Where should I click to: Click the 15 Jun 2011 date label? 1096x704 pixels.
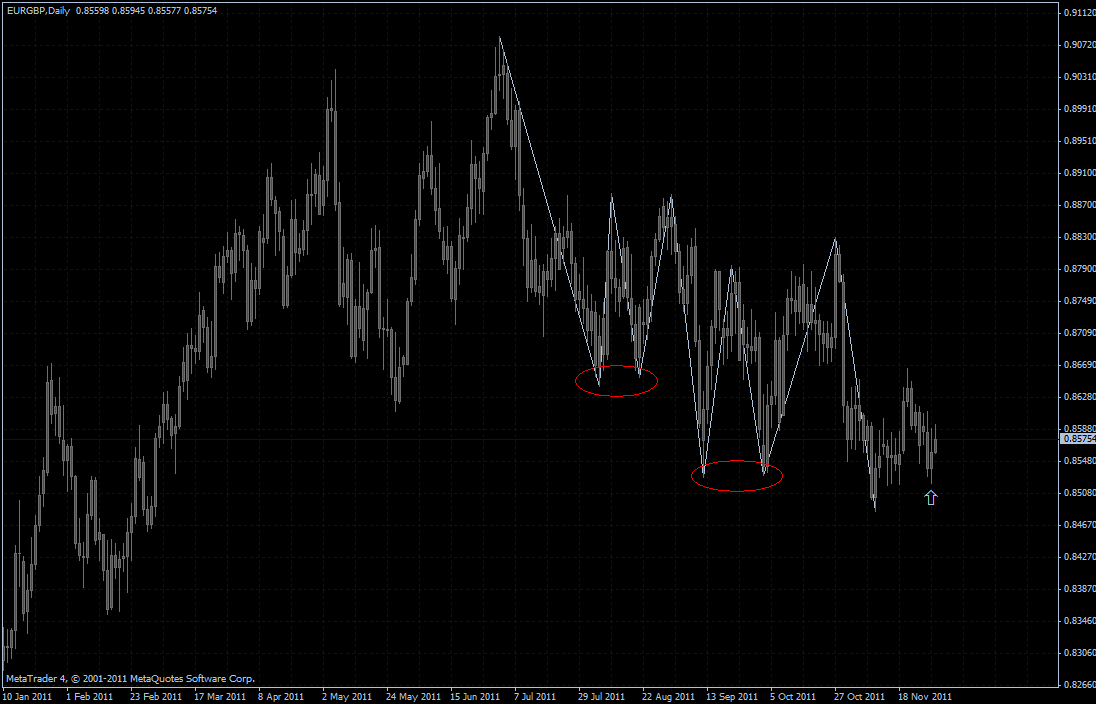[475, 696]
